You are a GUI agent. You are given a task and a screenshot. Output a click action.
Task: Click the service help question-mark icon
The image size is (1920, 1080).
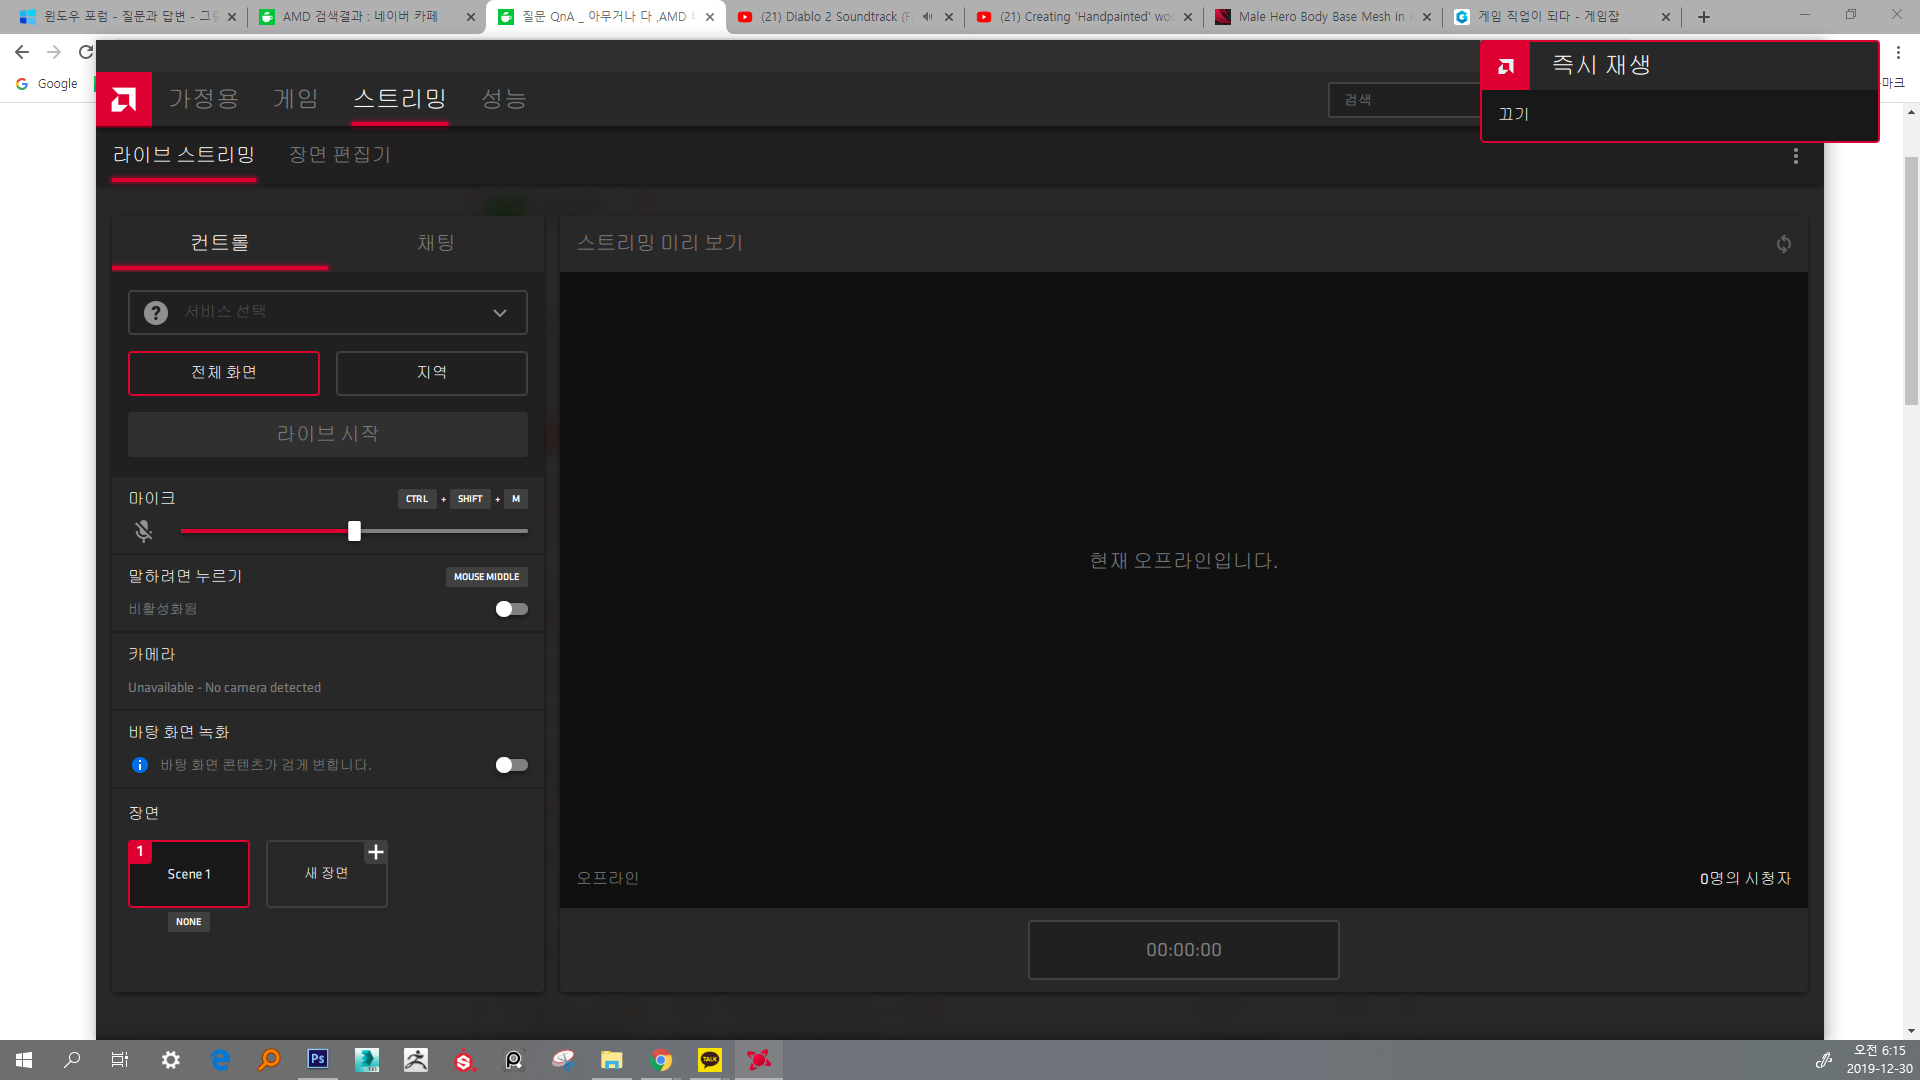coord(156,313)
